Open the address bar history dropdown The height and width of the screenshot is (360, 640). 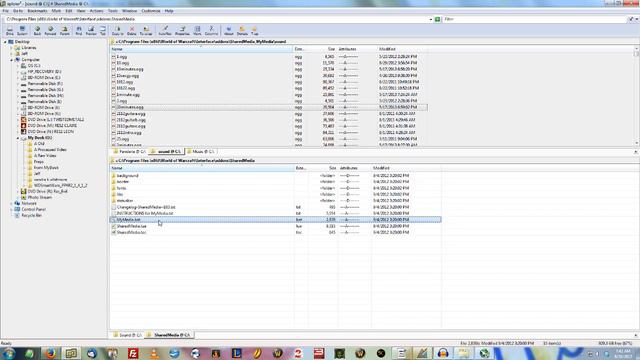point(431,19)
